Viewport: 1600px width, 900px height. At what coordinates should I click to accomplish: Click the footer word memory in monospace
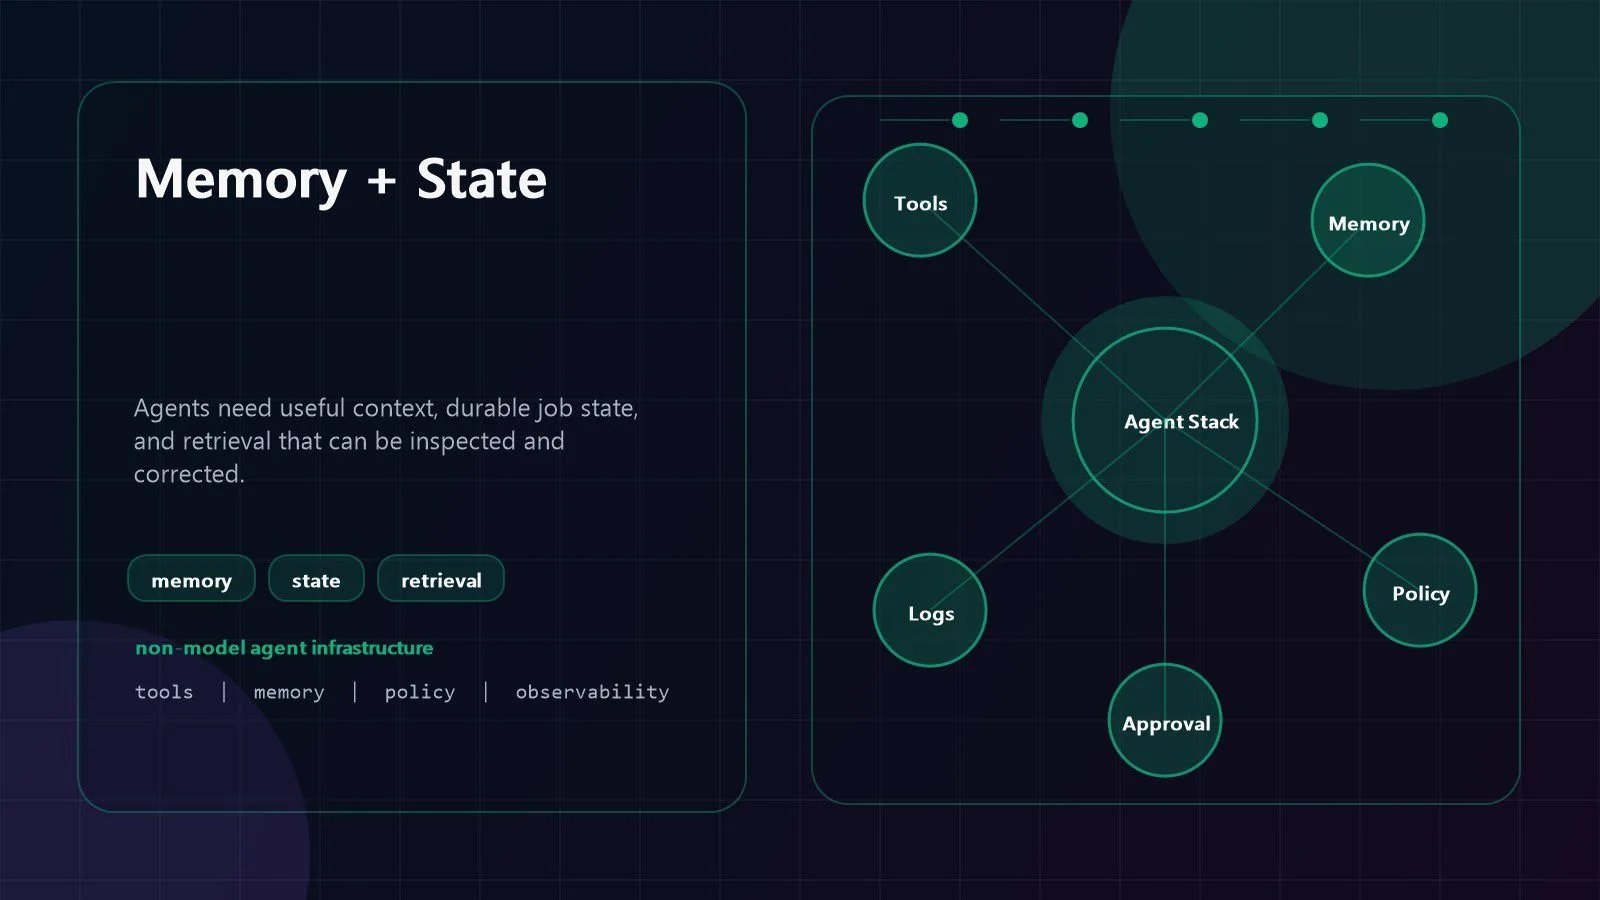point(289,692)
